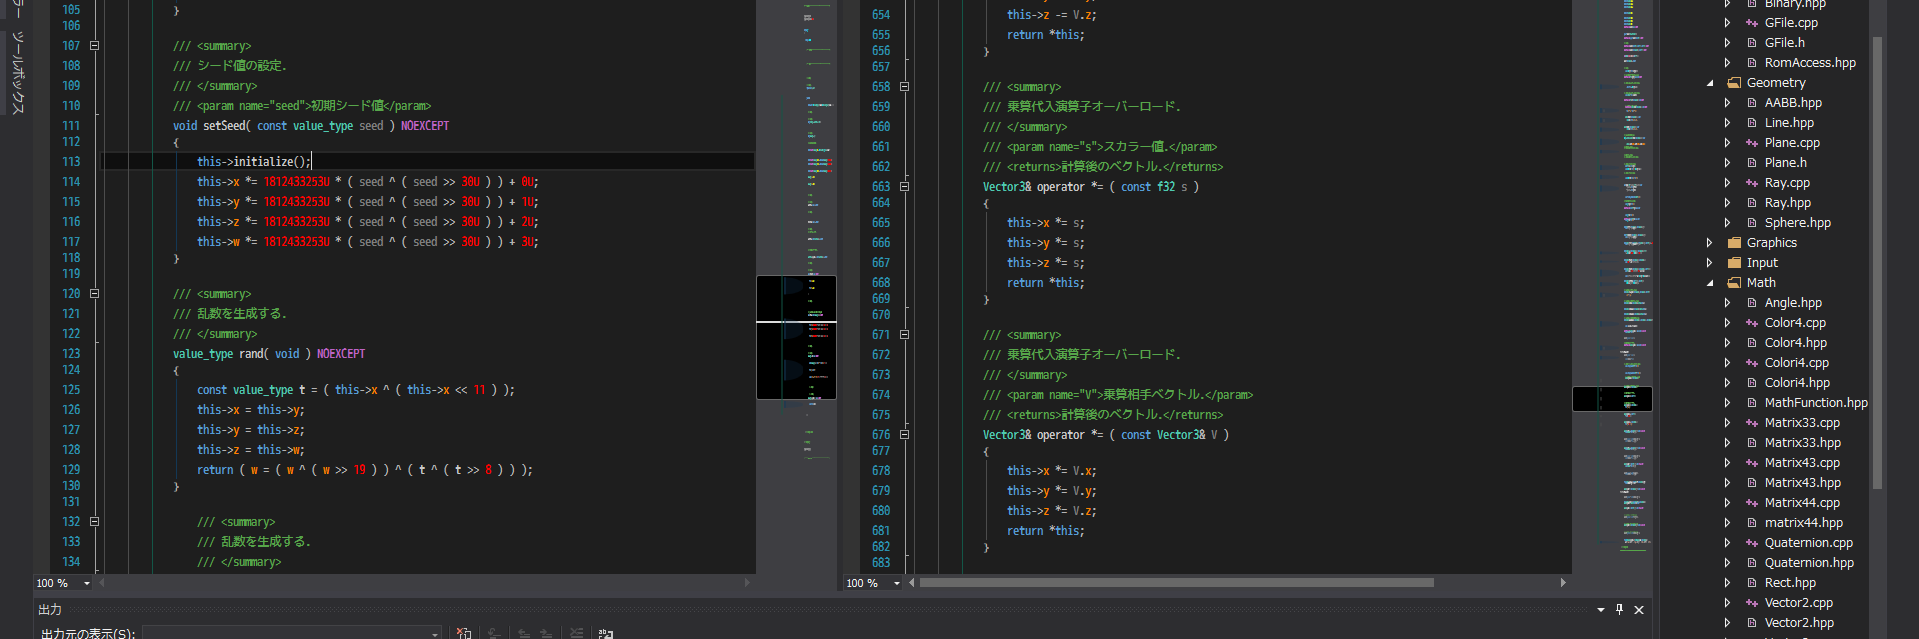
Task: Click the Matrix33.cpp C++ file icon
Action: [x=1752, y=423]
